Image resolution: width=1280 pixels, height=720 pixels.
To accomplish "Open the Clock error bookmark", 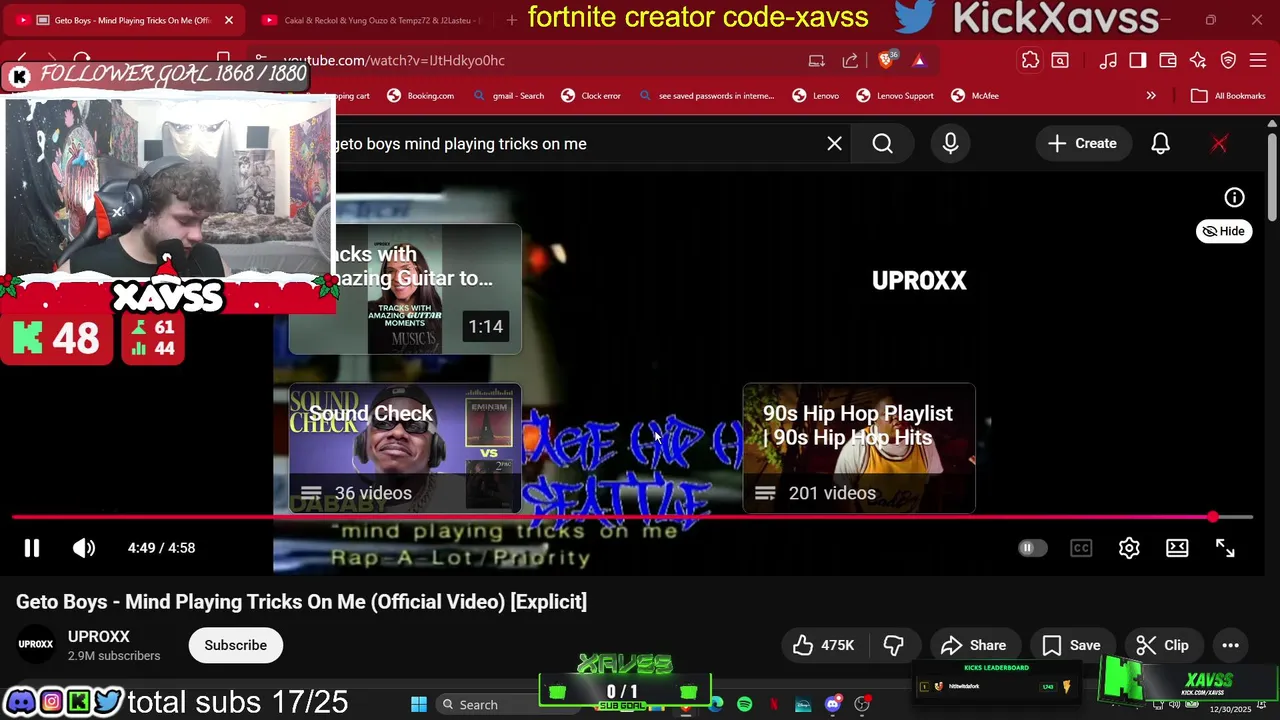I will coord(591,96).
